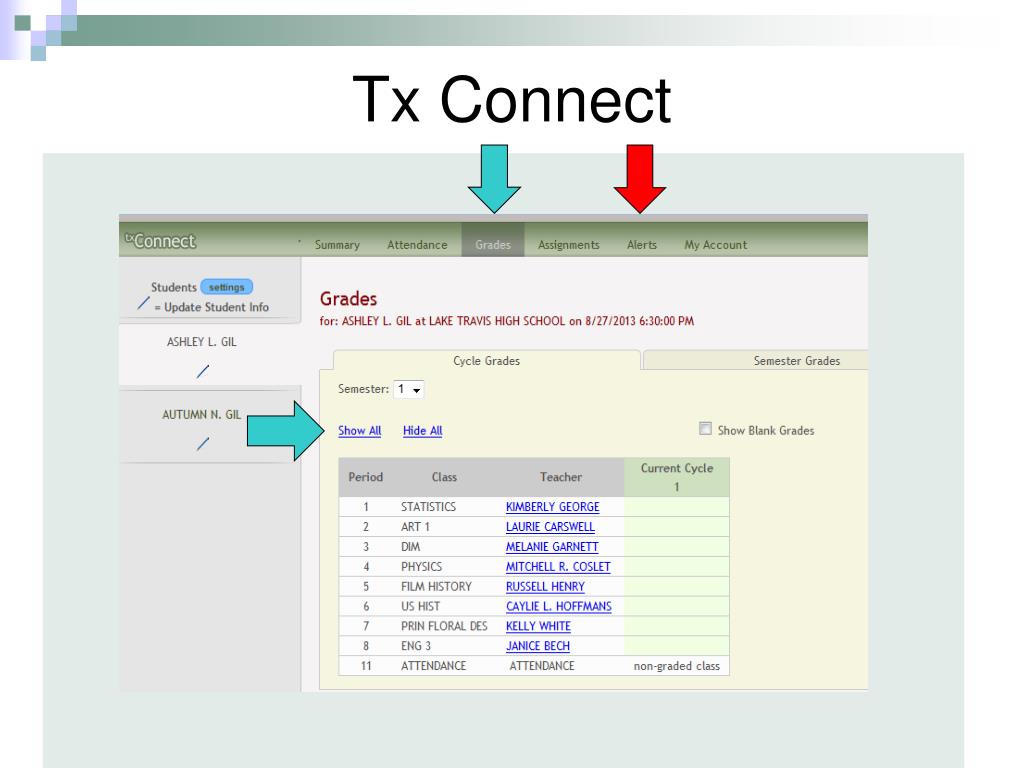This screenshot has height=768, width=1024.
Task: Toggle the Show Blank Grades checkbox
Action: tap(705, 429)
